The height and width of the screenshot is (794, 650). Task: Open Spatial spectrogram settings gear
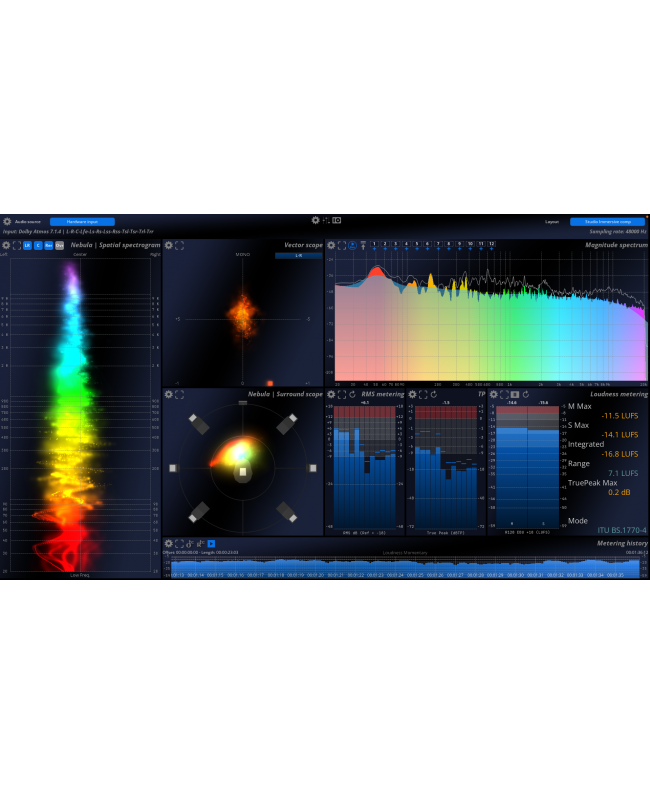pos(6,245)
